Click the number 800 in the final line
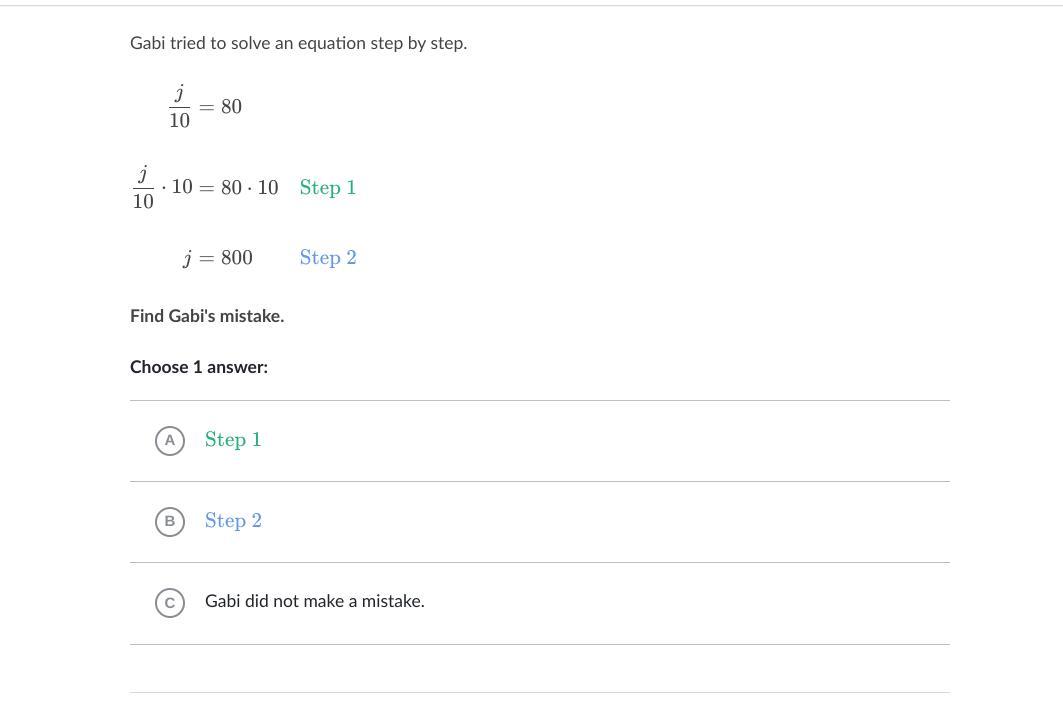This screenshot has height=724, width=1063. click(237, 258)
